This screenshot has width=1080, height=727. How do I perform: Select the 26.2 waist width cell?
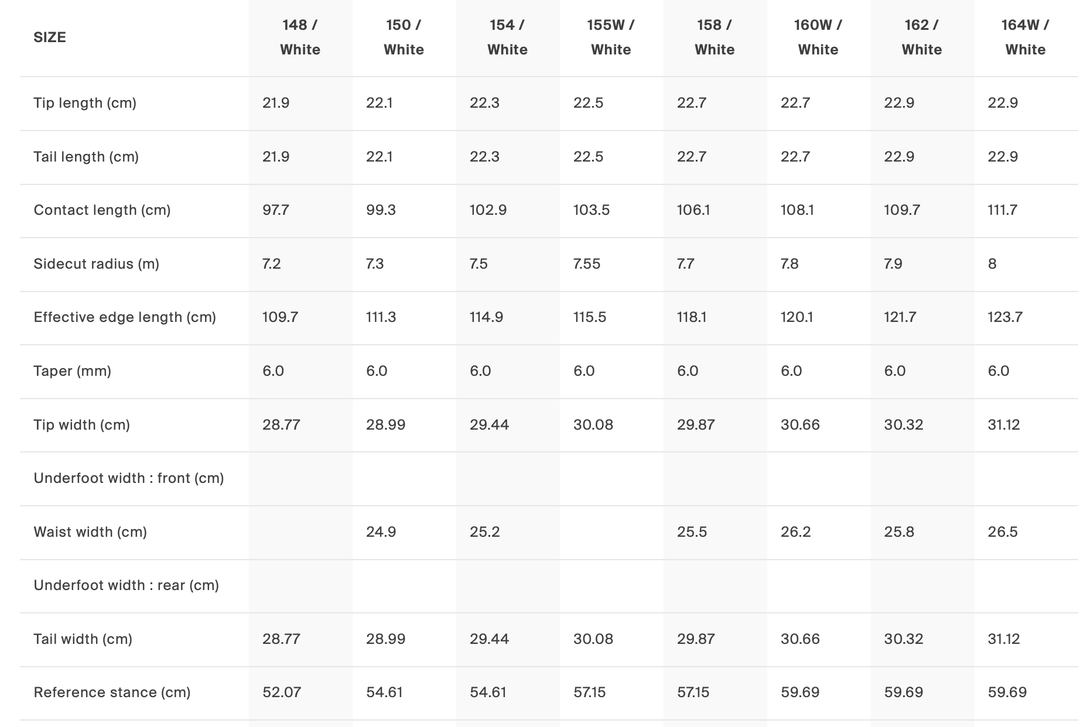coord(796,532)
